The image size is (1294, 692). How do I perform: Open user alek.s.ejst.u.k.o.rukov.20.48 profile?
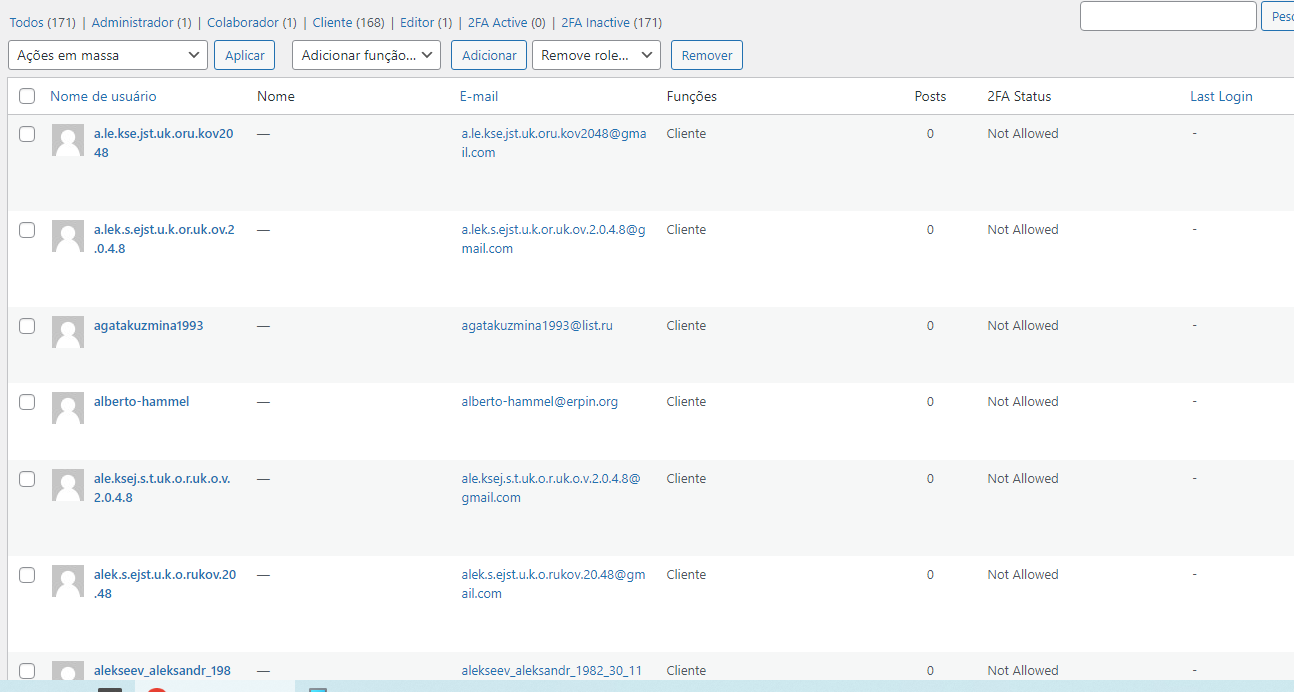point(165,584)
